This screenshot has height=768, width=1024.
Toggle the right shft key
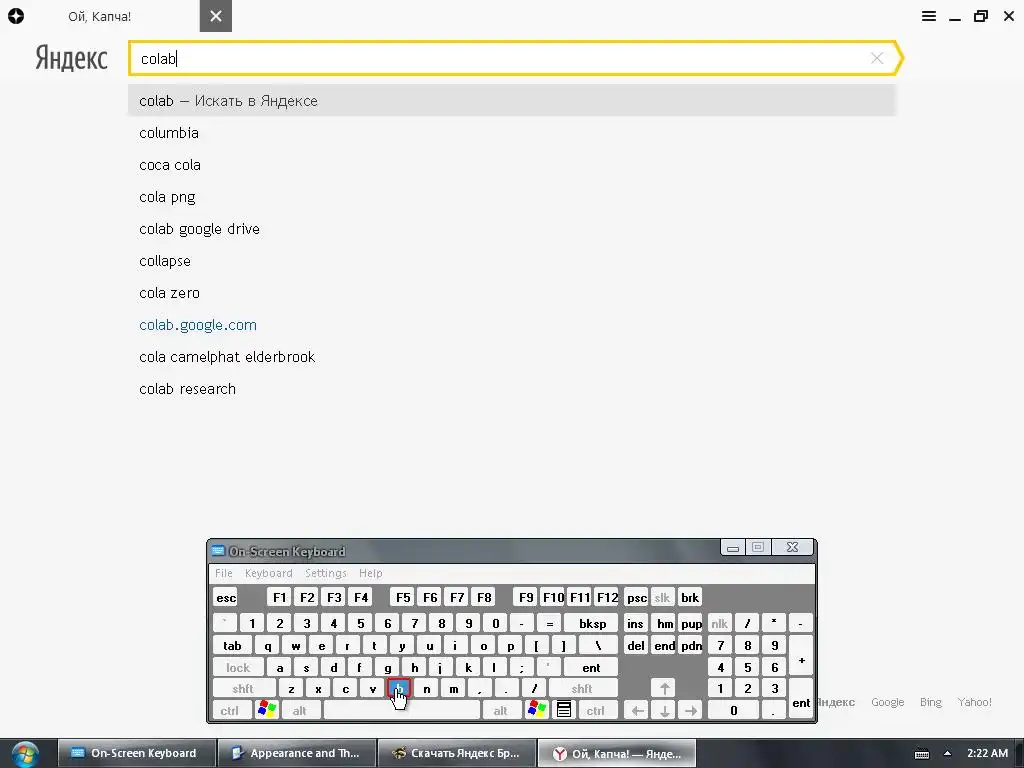pos(582,688)
